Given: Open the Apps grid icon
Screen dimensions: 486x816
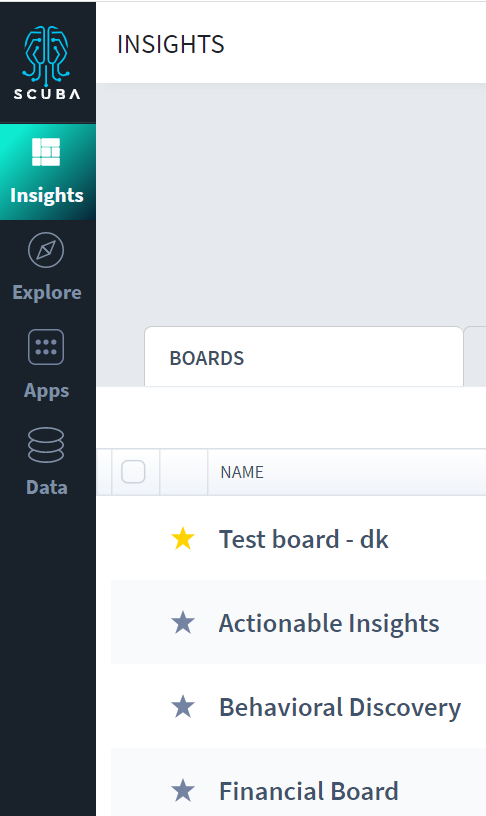Looking at the screenshot, I should pos(46,347).
